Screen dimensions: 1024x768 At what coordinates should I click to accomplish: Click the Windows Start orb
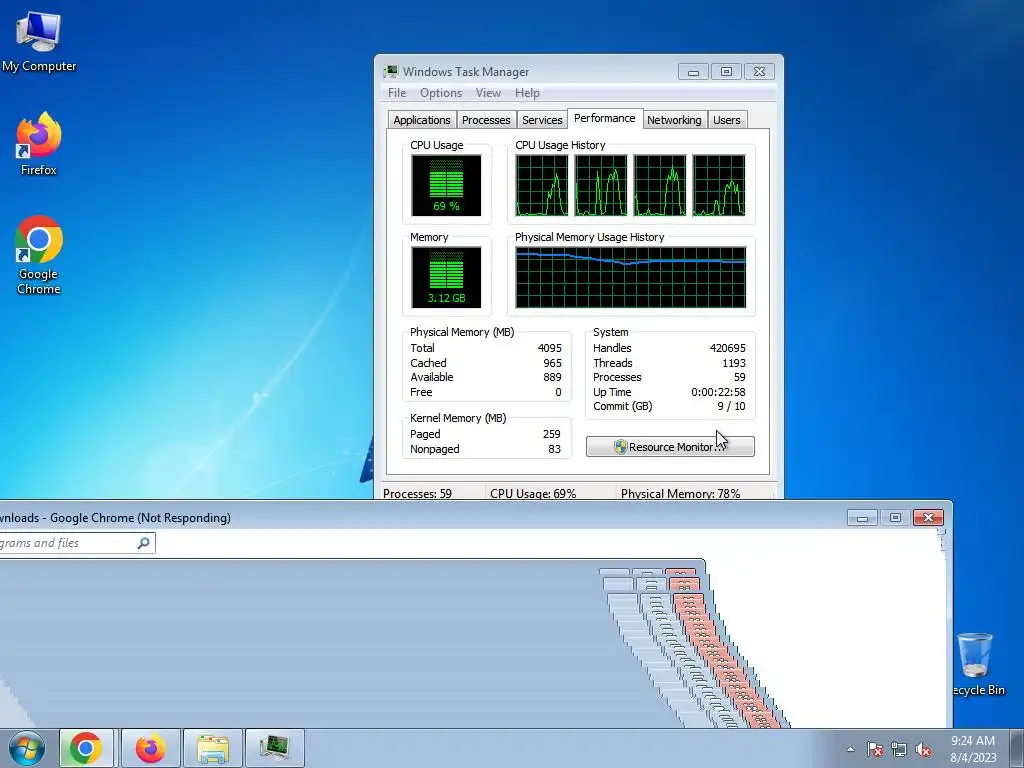26,748
